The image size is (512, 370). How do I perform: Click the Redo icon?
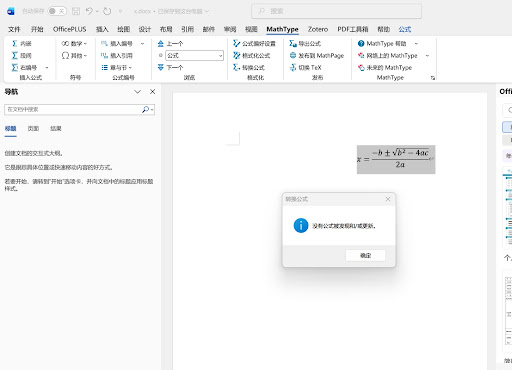click(107, 11)
